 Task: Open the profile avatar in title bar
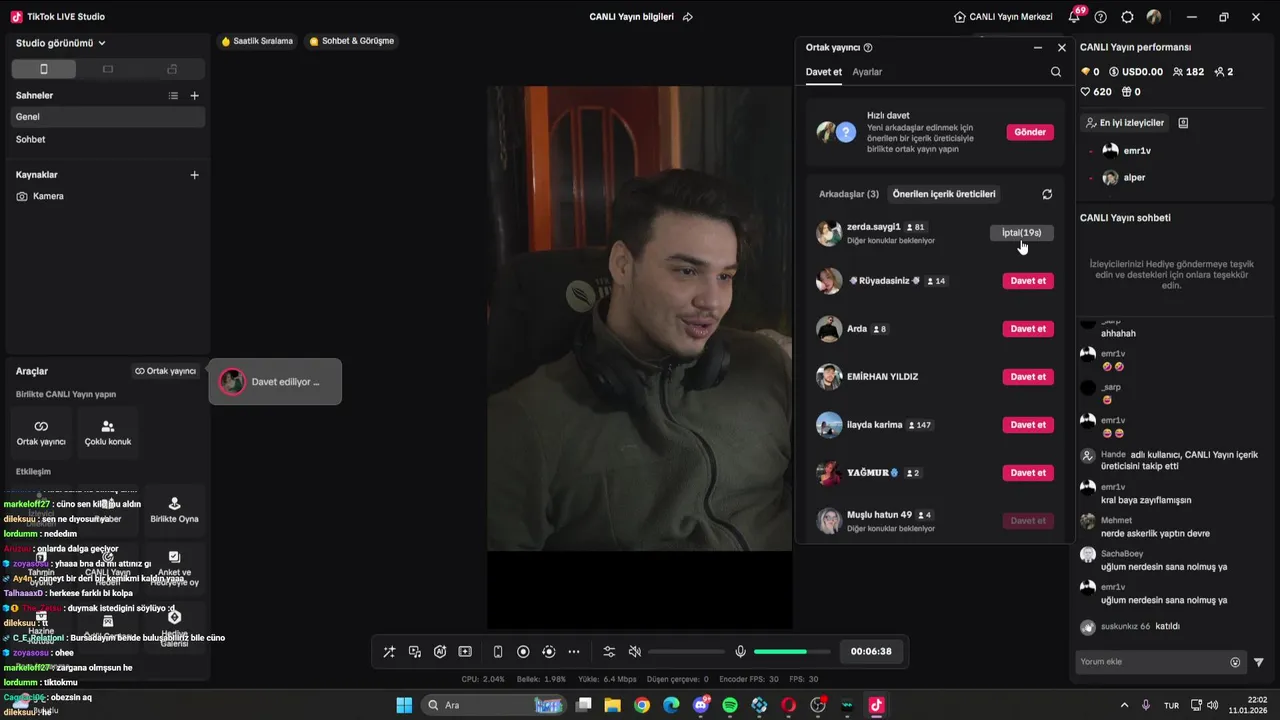1154,17
